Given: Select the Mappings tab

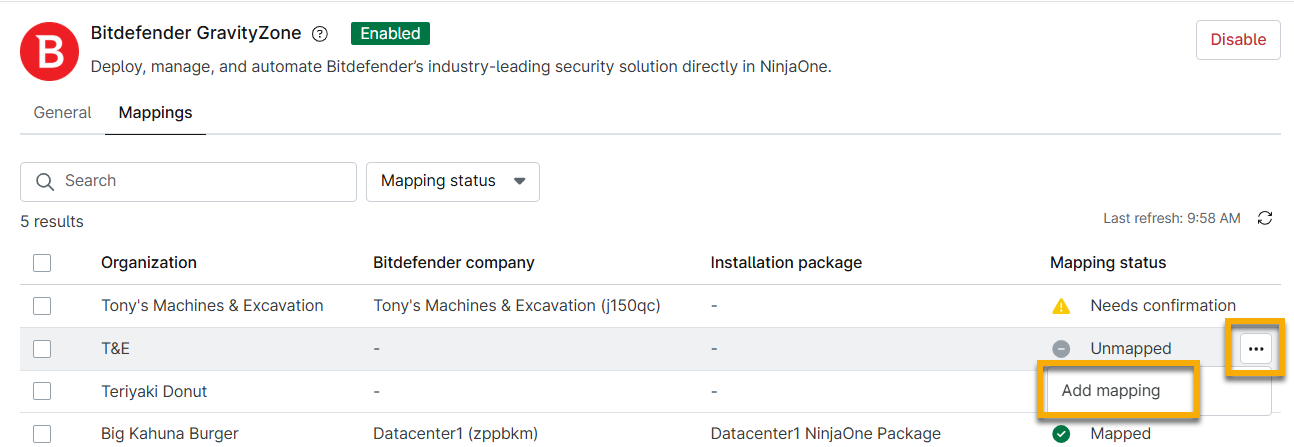Looking at the screenshot, I should point(155,113).
